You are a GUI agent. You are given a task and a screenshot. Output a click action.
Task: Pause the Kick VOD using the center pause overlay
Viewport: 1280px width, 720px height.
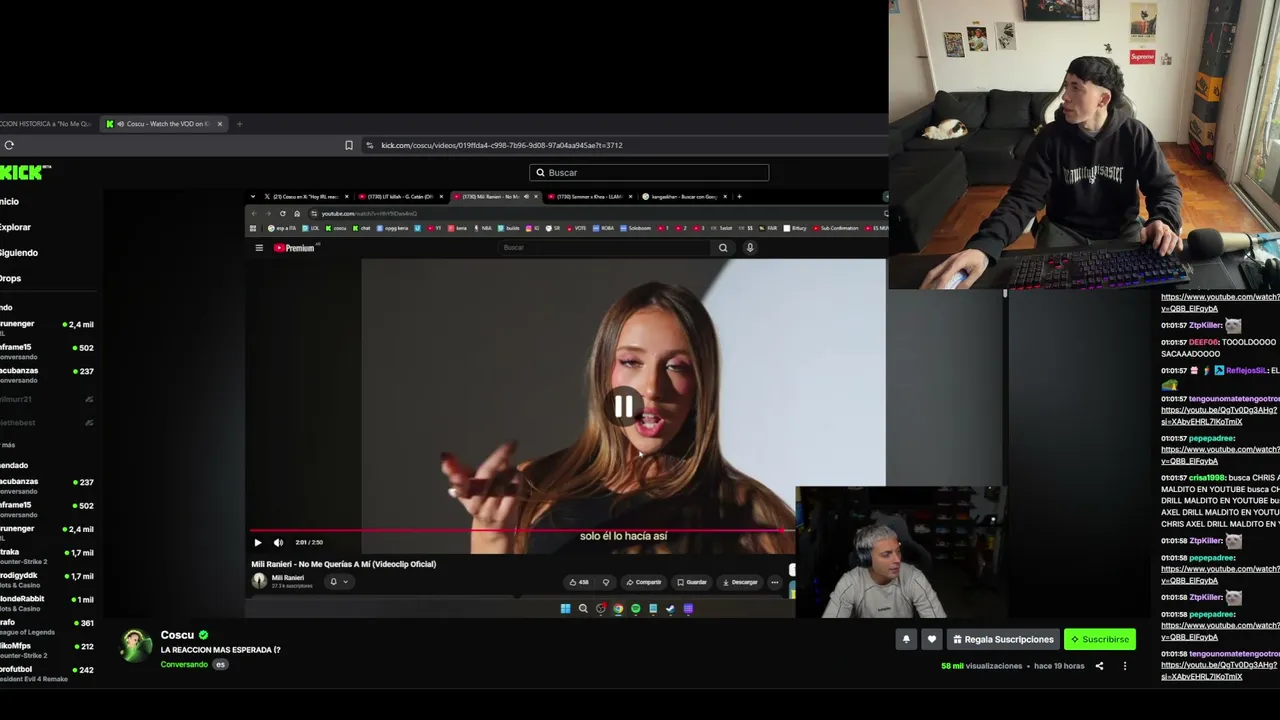(623, 406)
